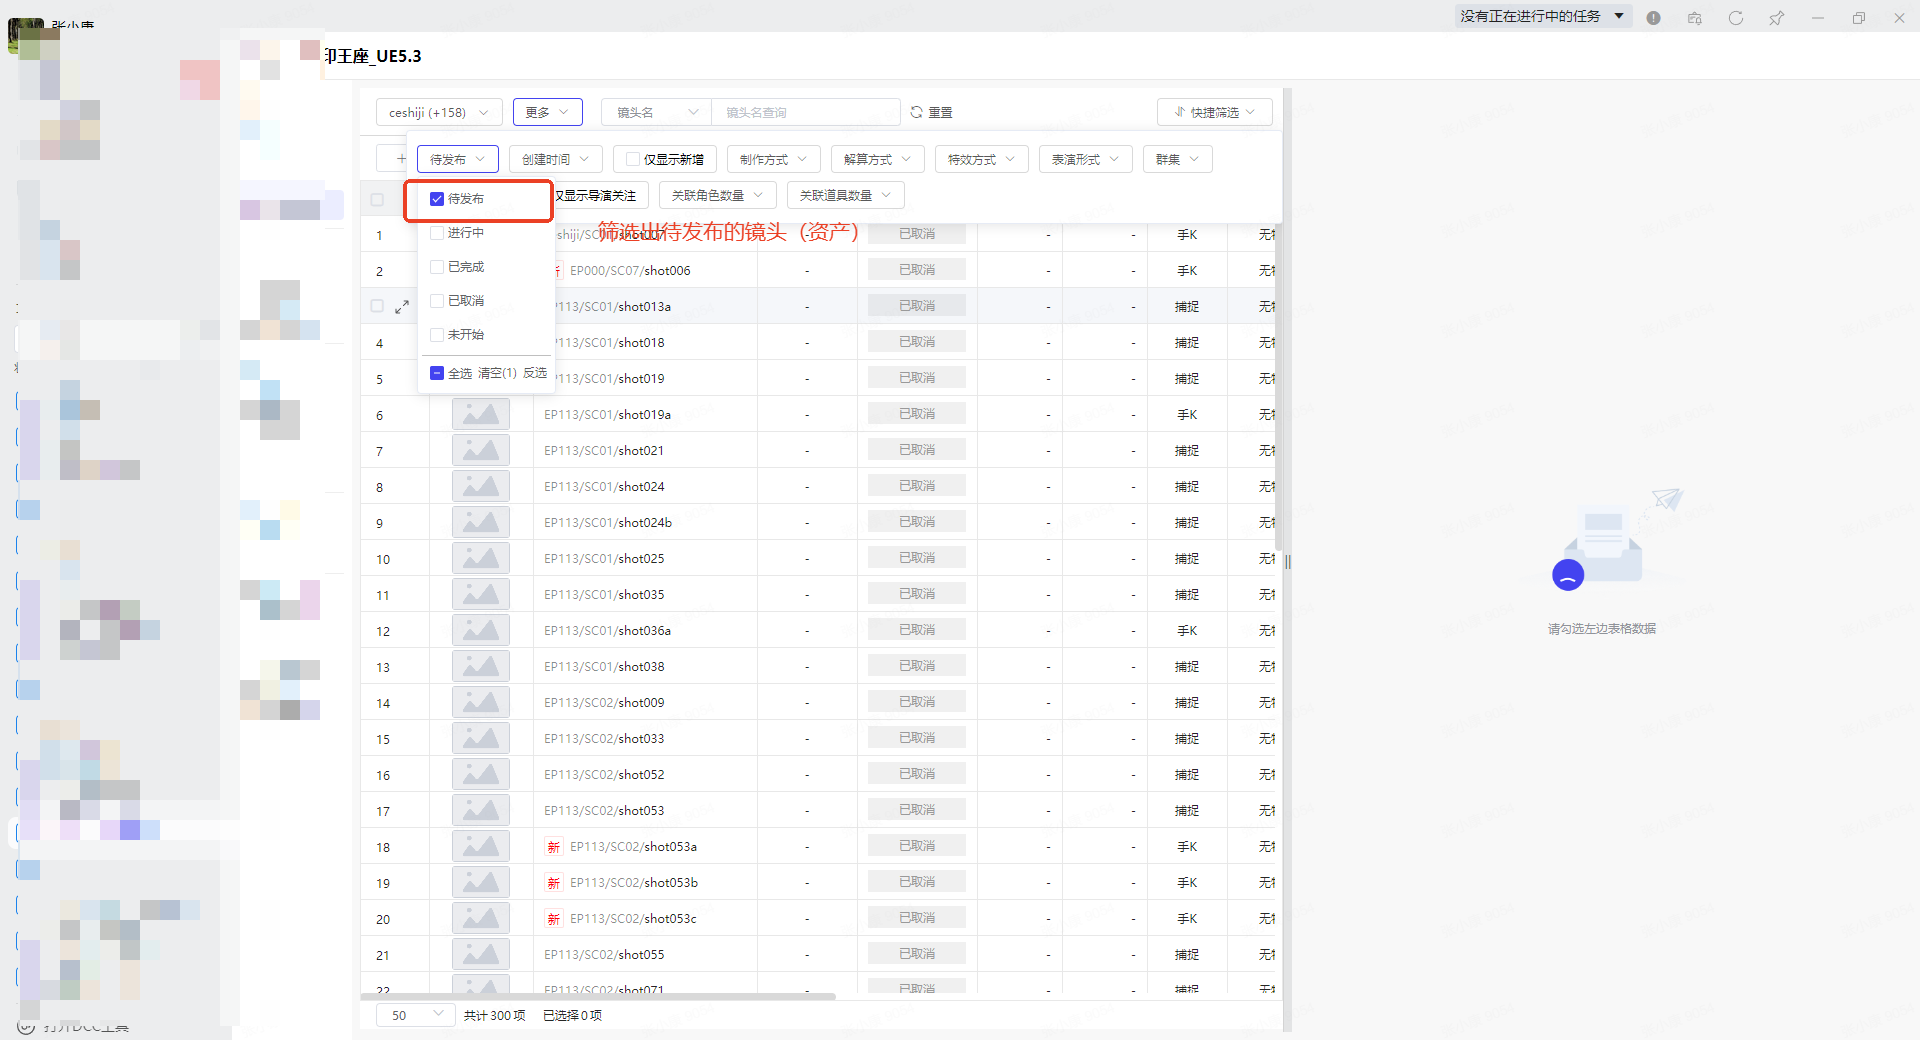The image size is (1920, 1040).
Task: Click the 捕捉 cell in shot038 row
Action: pyautogui.click(x=1187, y=667)
